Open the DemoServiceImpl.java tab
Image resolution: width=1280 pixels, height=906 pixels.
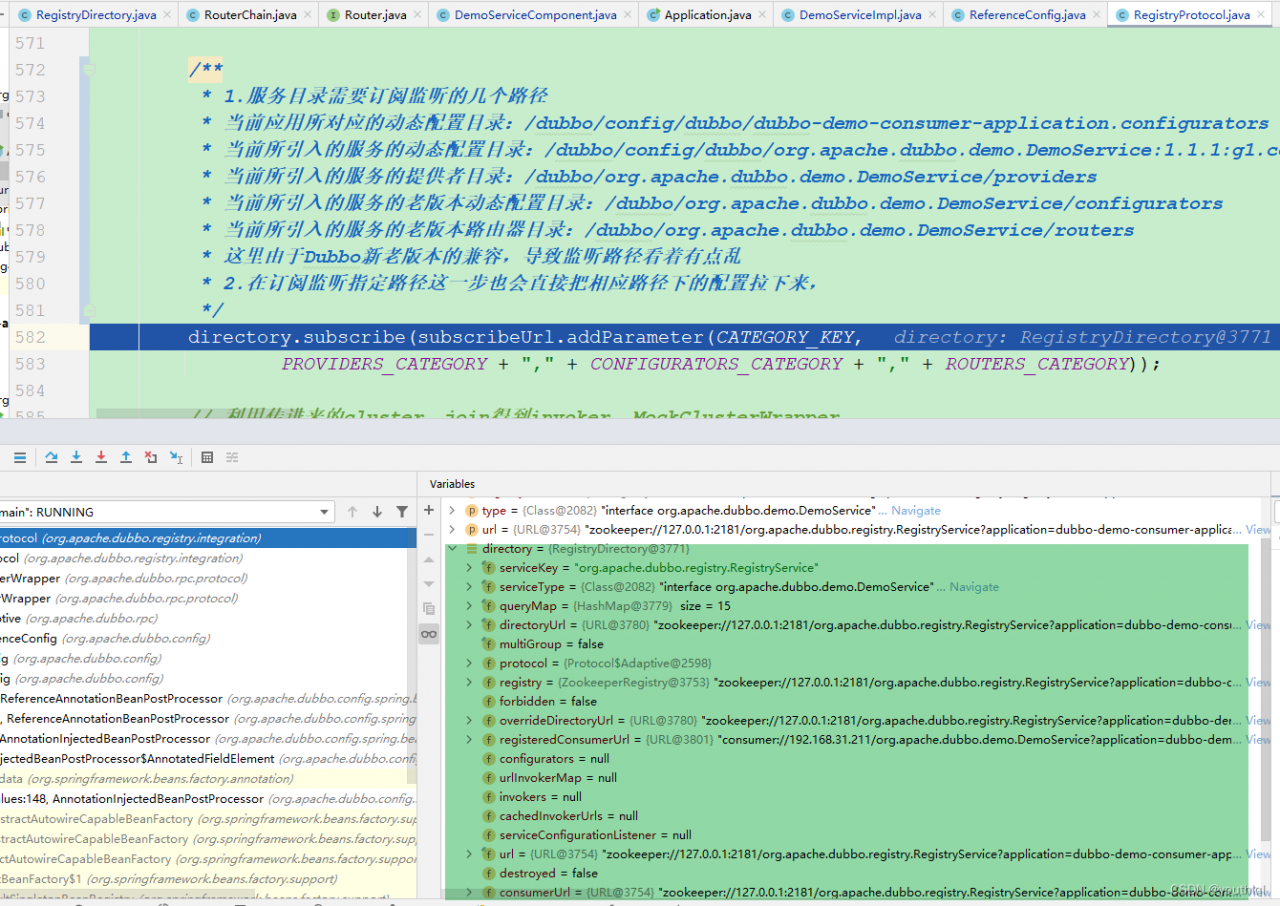[x=860, y=15]
